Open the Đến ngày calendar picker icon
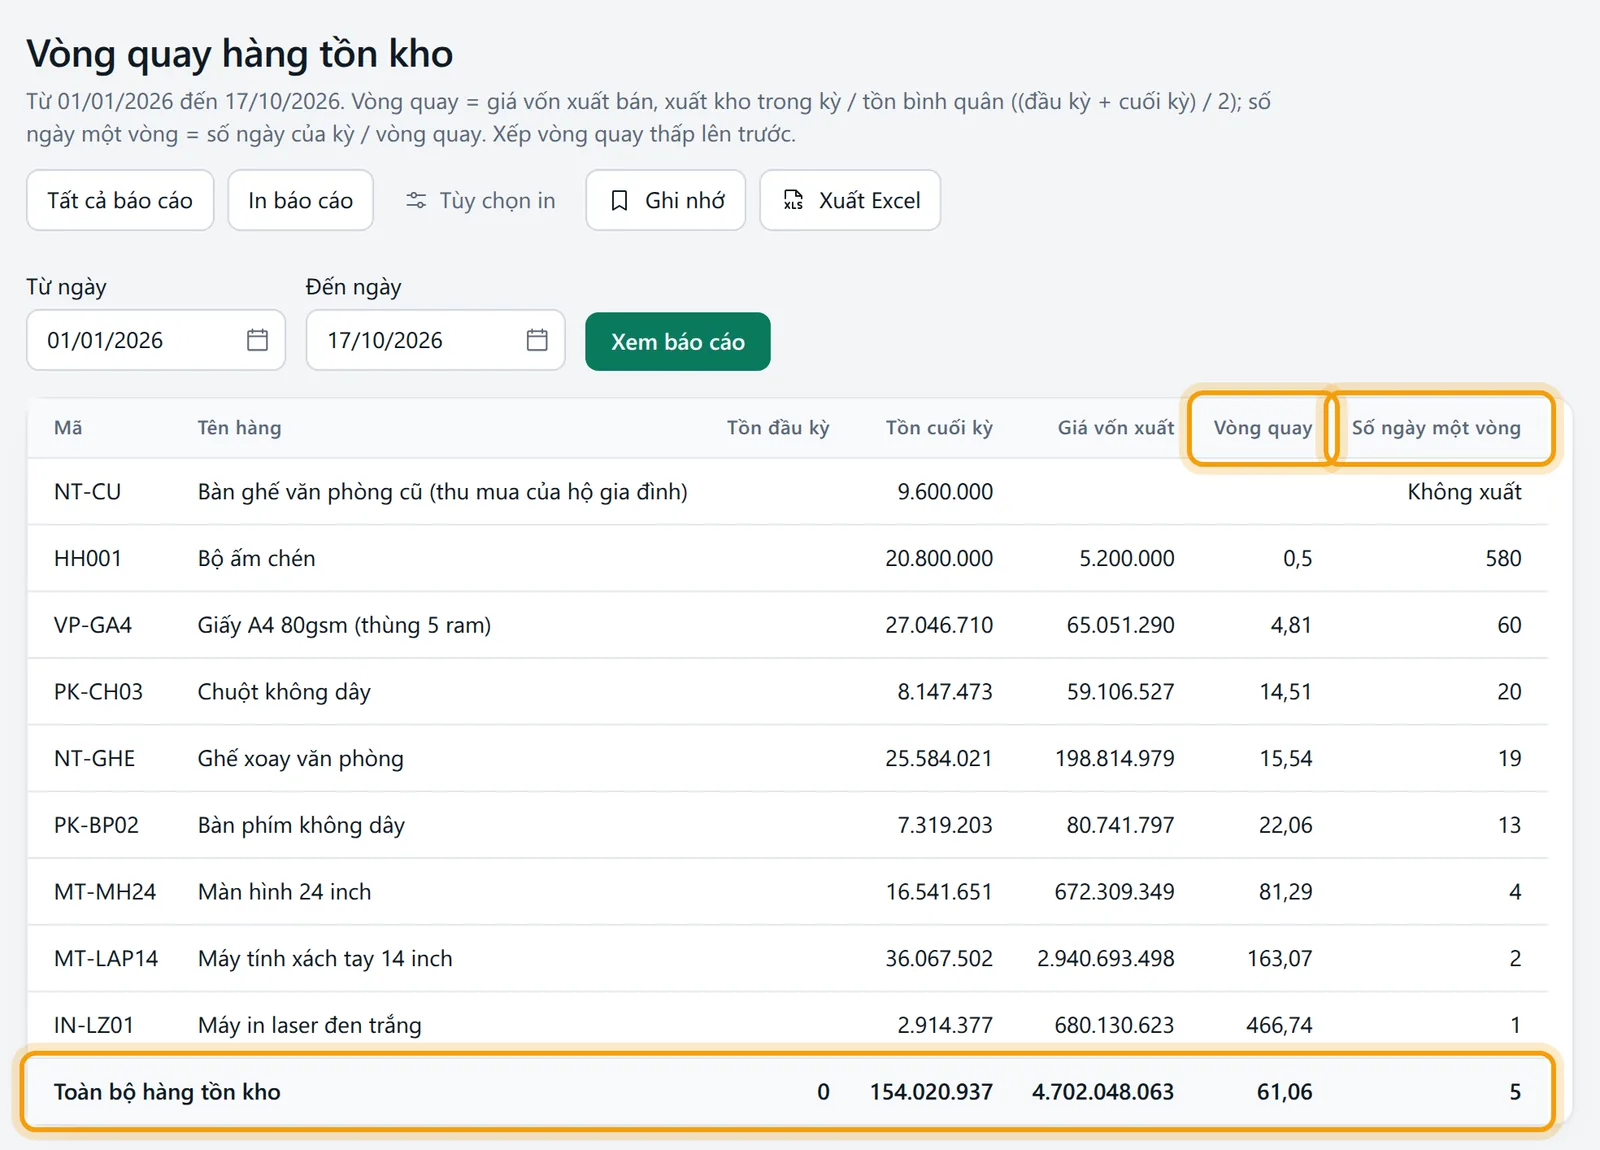The width and height of the screenshot is (1600, 1150). click(x=537, y=340)
